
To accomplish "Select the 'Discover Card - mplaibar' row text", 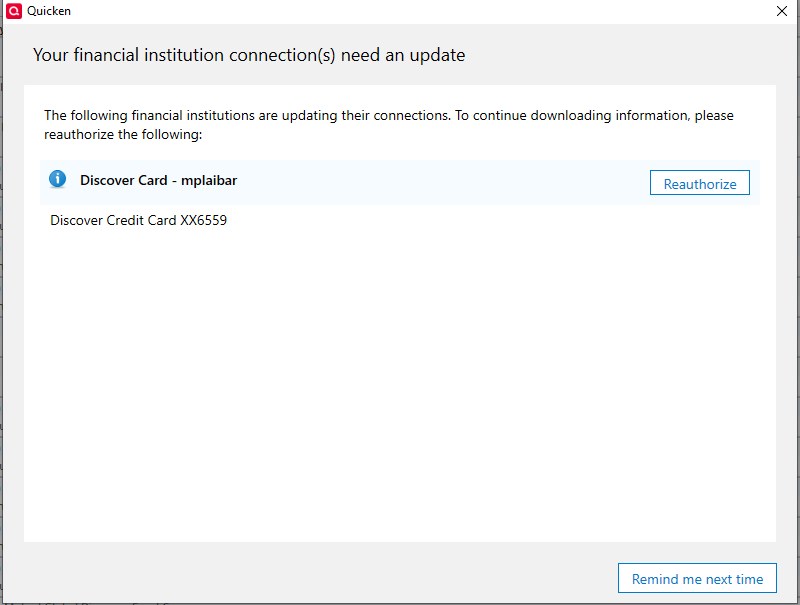I will click(x=158, y=181).
